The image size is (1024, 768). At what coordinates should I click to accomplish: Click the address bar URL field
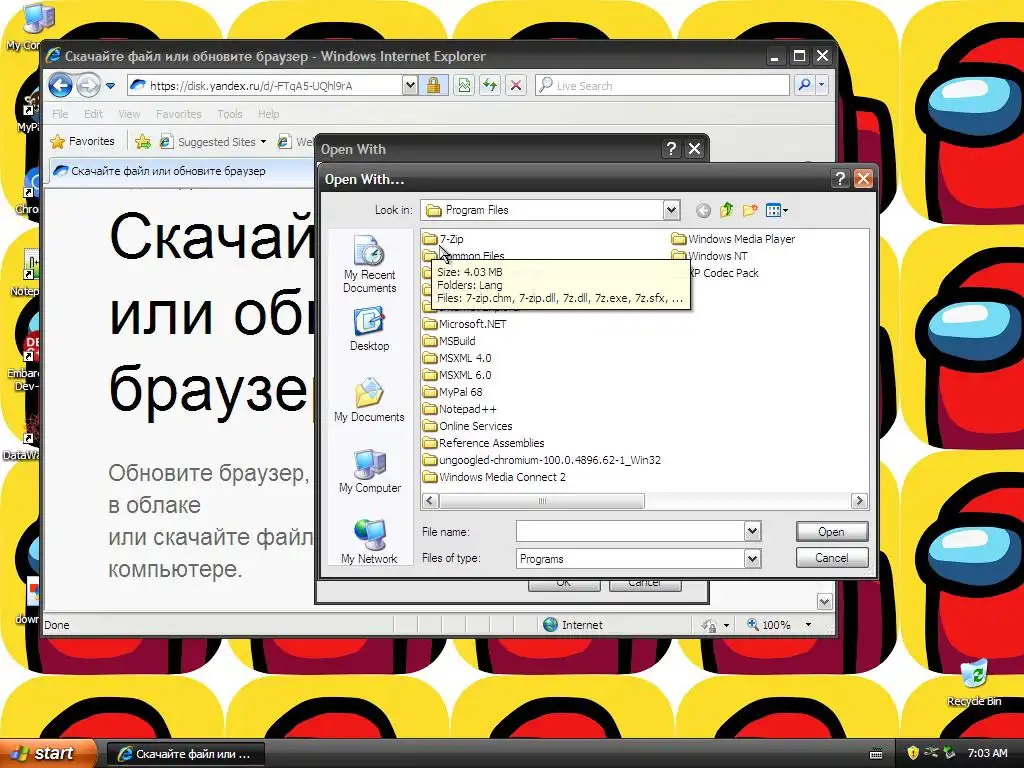[x=264, y=86]
